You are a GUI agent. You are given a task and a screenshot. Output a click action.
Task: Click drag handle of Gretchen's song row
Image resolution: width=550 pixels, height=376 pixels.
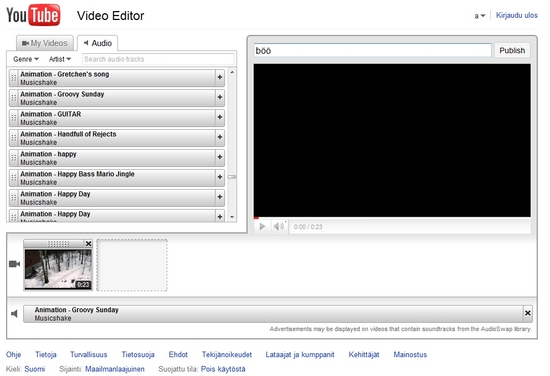point(14,78)
